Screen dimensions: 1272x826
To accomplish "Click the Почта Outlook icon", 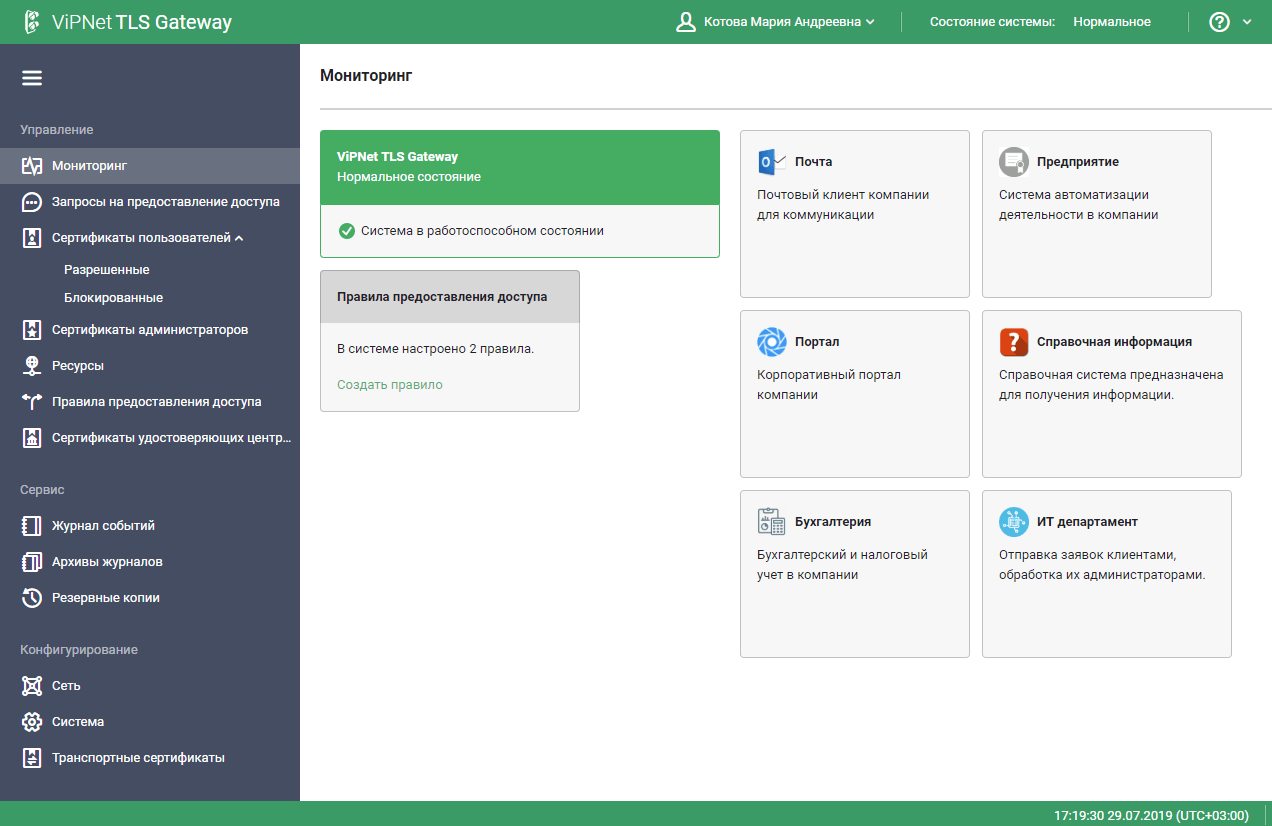I will point(772,162).
